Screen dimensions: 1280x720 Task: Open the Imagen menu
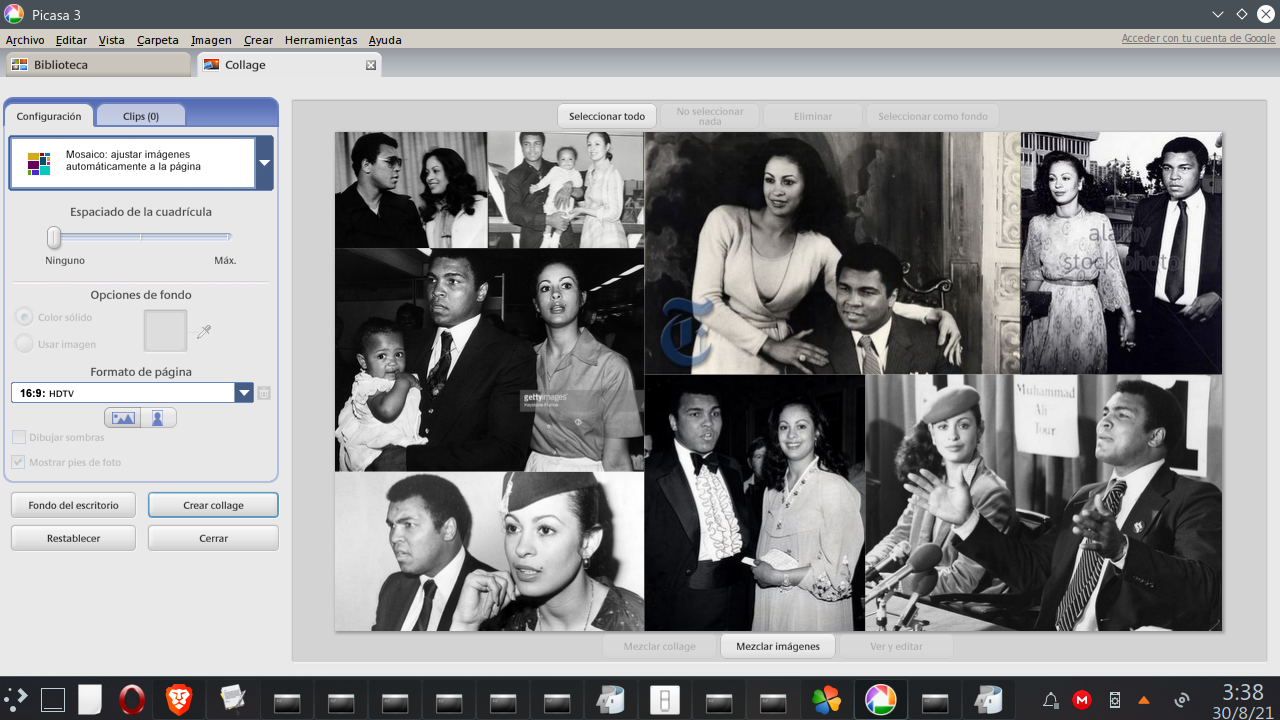click(211, 40)
